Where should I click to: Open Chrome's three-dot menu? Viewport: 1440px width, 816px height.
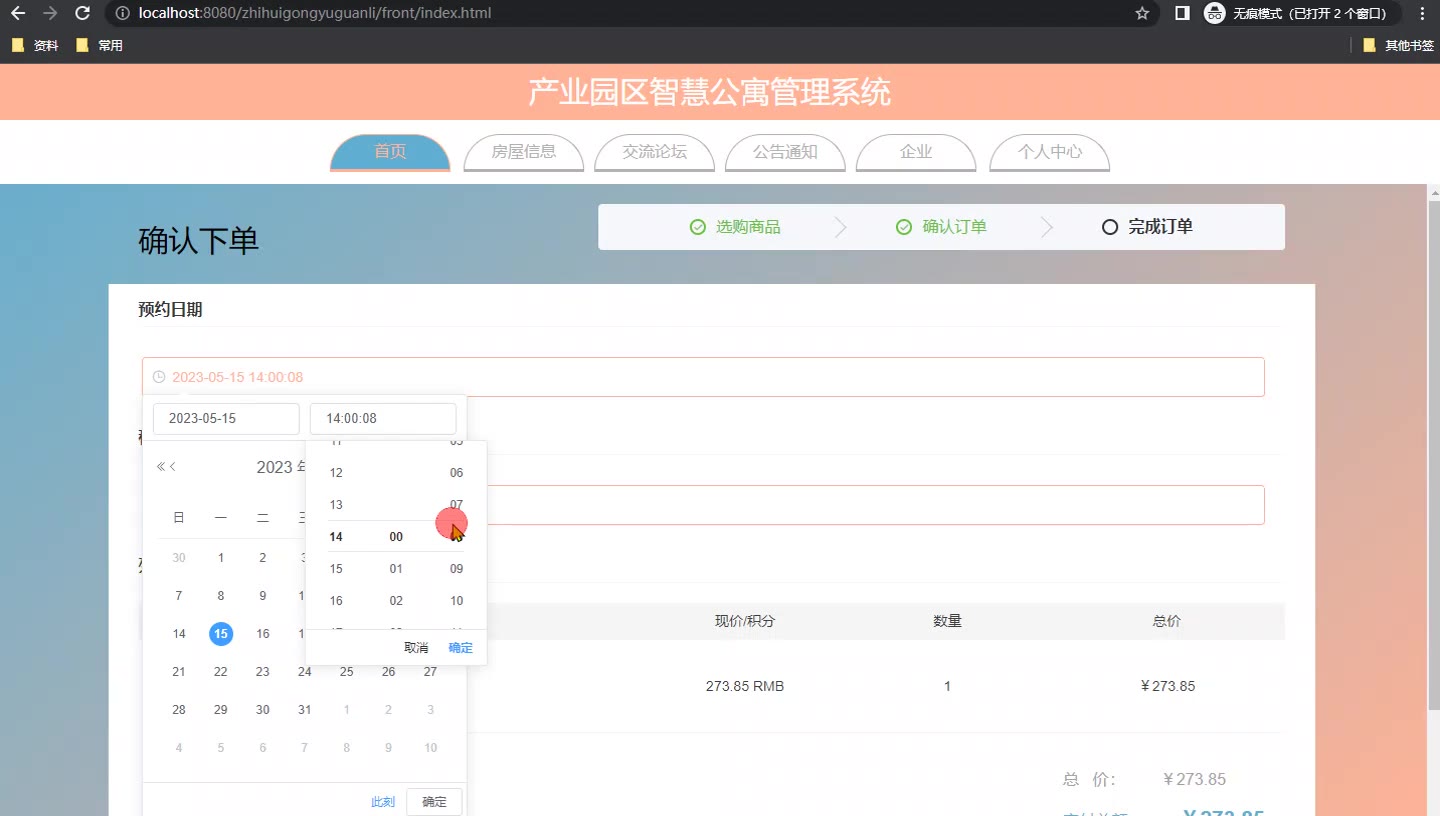(x=1422, y=13)
